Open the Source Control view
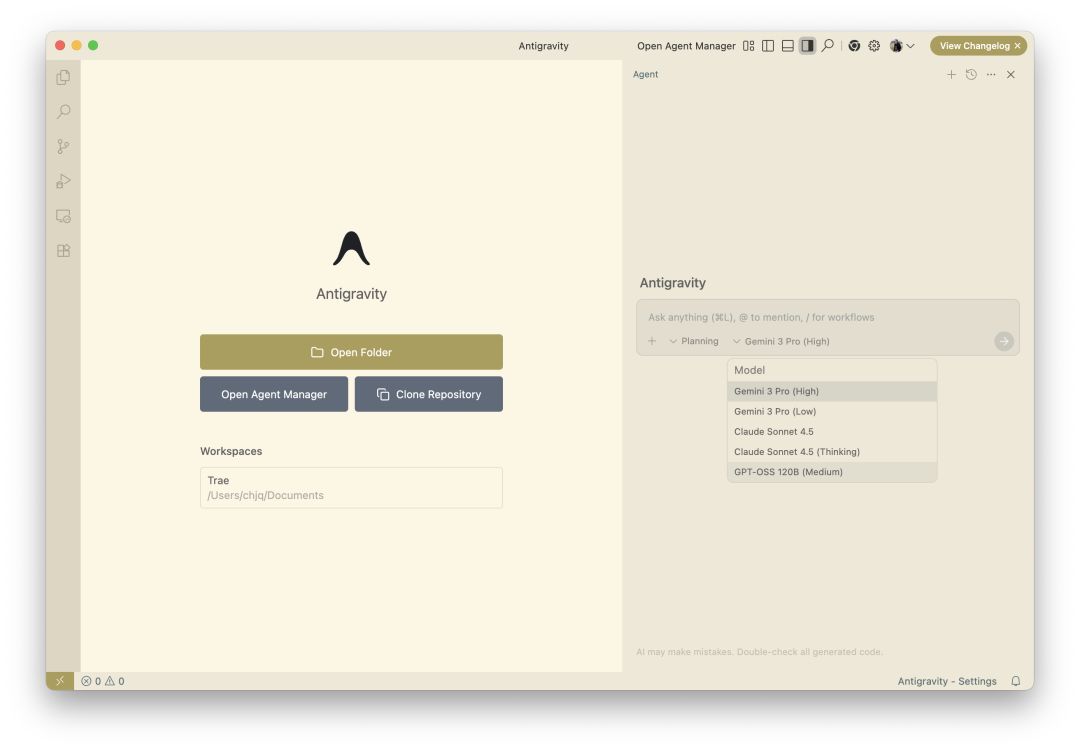The height and width of the screenshot is (751, 1080). pos(63,146)
